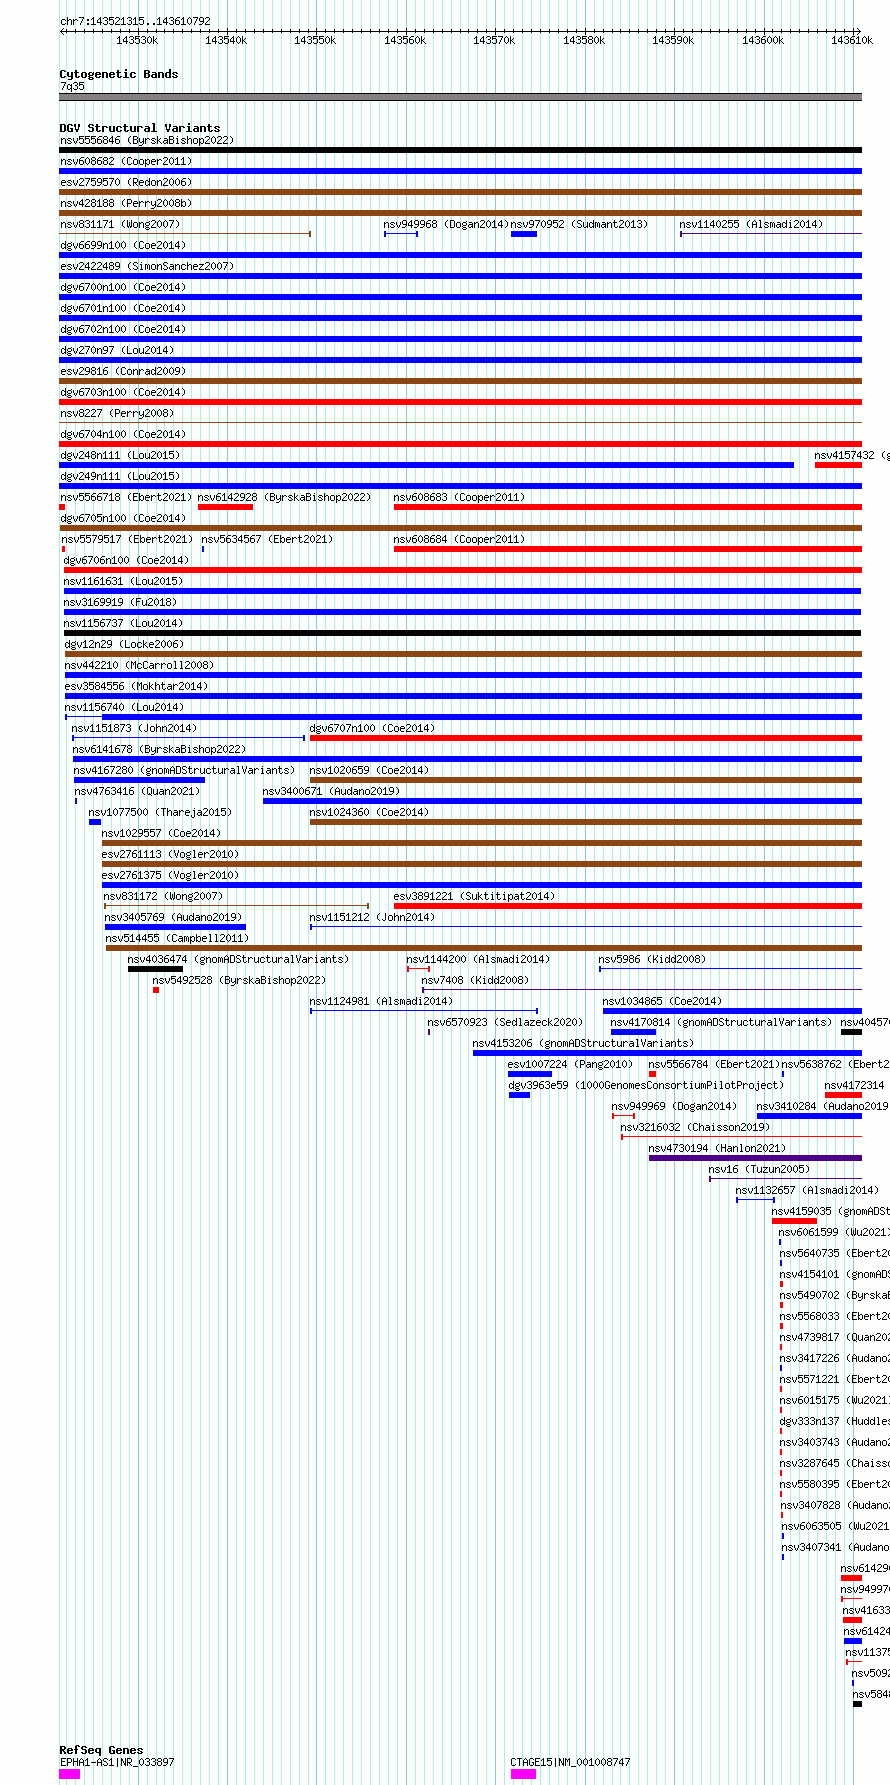Open nsv1132657 (Alsmadi2014) label
The width and height of the screenshot is (890, 1785).
[x=807, y=1190]
